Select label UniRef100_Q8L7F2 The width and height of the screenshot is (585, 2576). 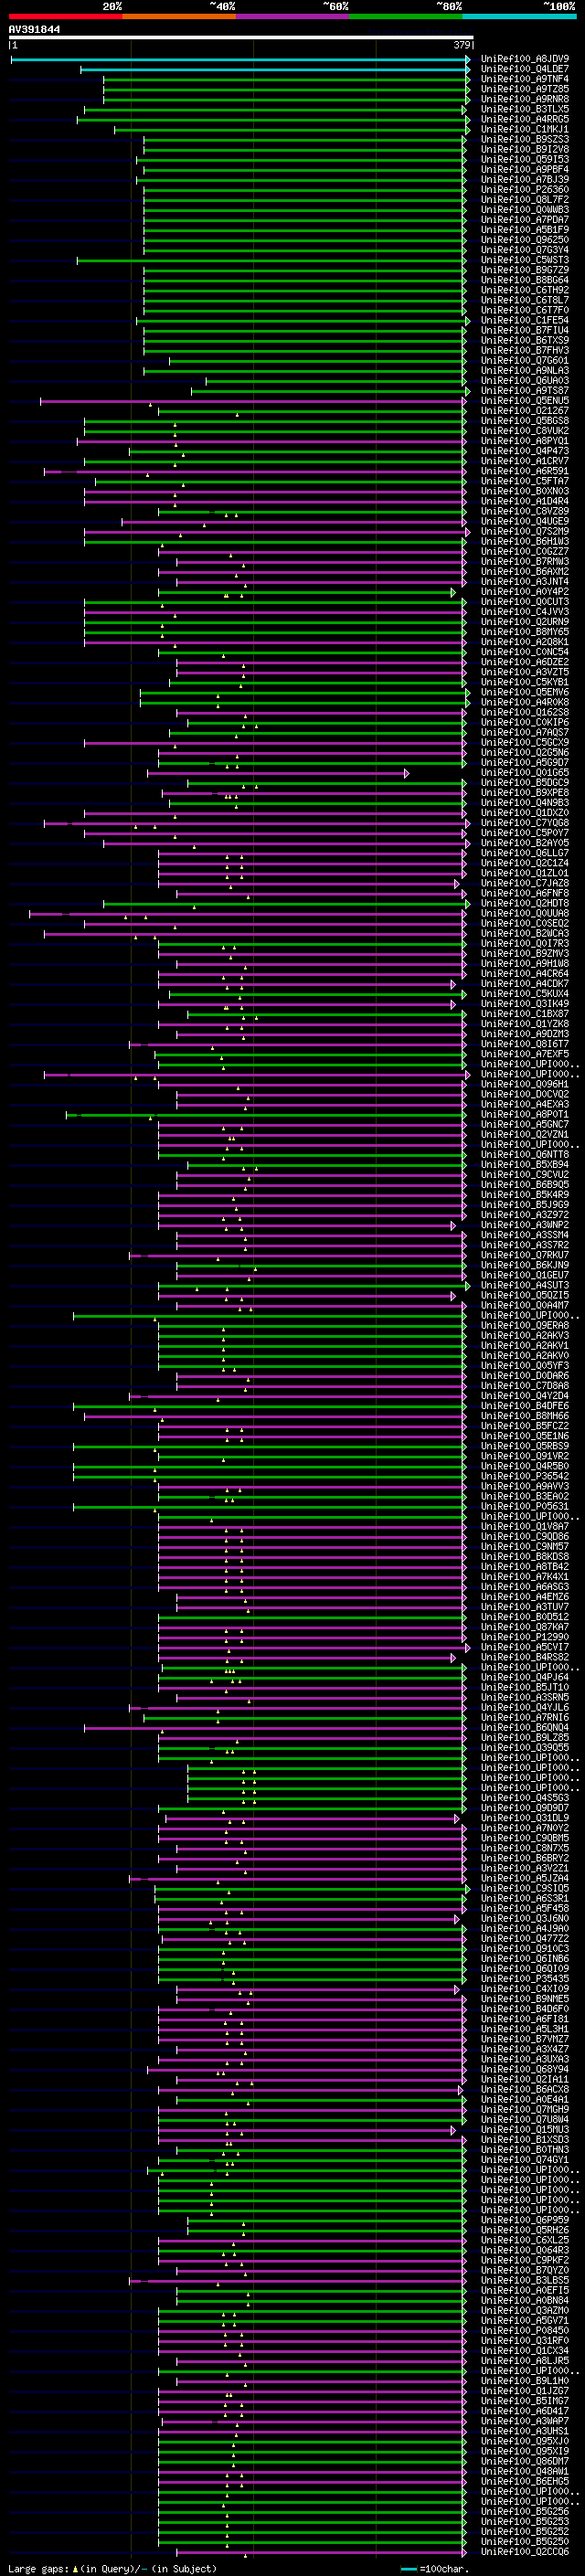point(525,200)
